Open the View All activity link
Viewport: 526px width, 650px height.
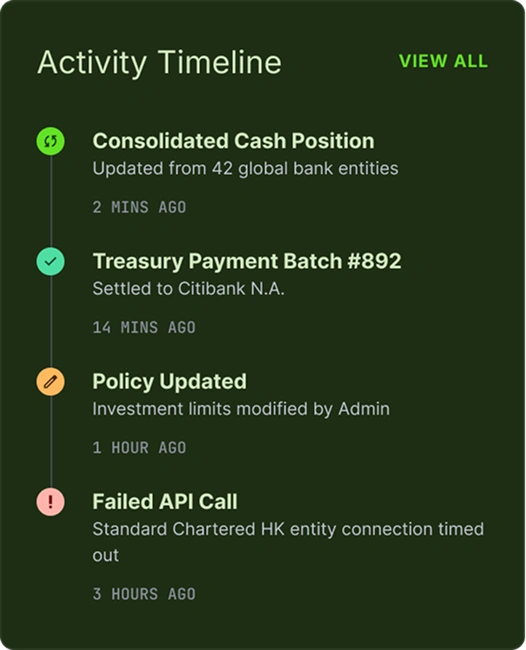[x=443, y=61]
